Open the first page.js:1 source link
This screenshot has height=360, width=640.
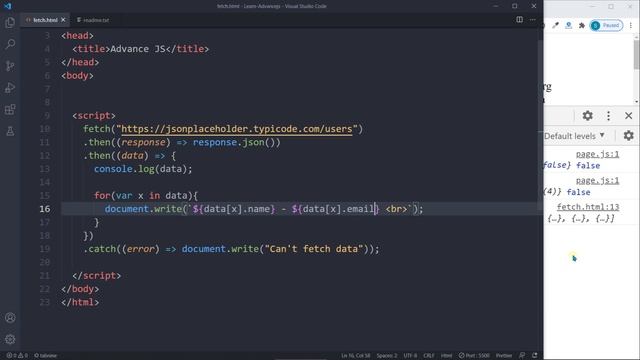598,154
